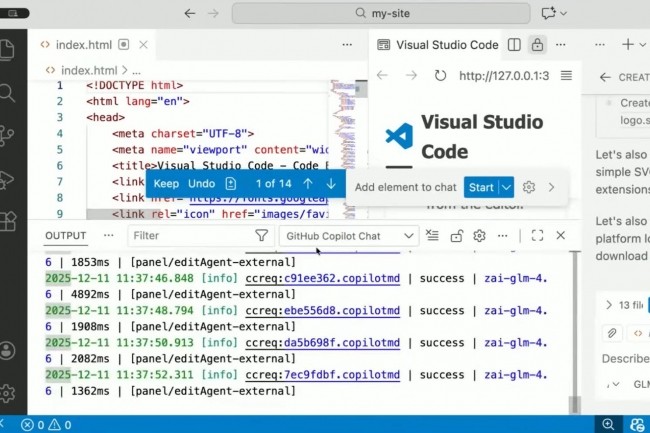
Task: Clear the output log
Action: 432,235
